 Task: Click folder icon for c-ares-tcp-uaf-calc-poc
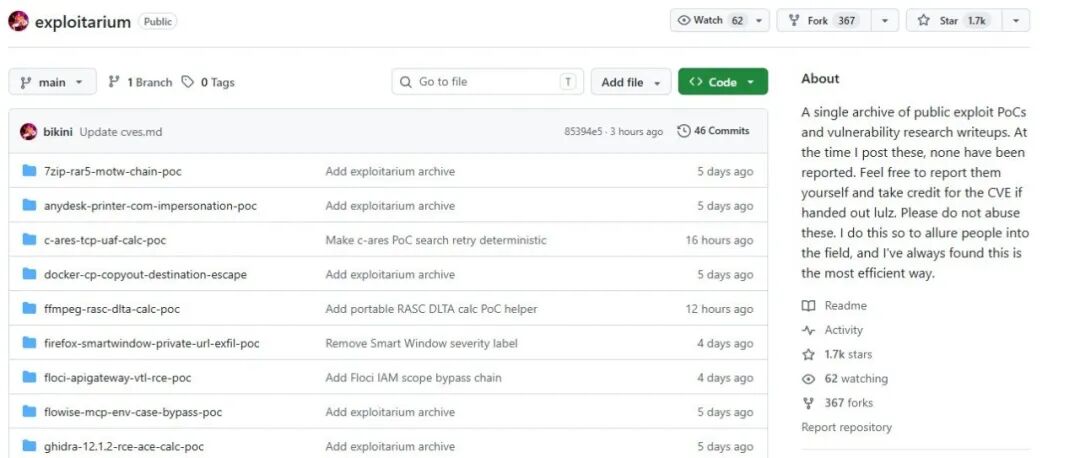[29, 240]
